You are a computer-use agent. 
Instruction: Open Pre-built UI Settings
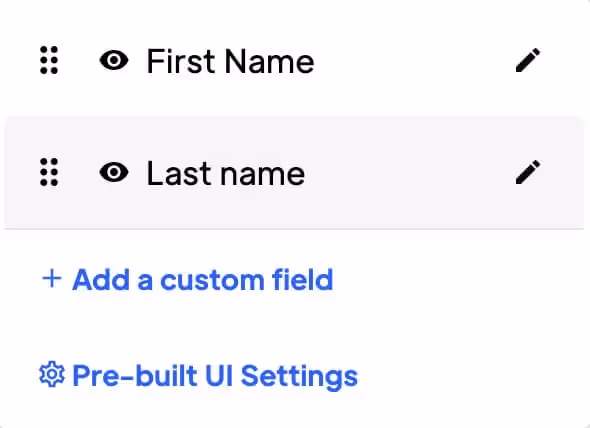(x=198, y=376)
